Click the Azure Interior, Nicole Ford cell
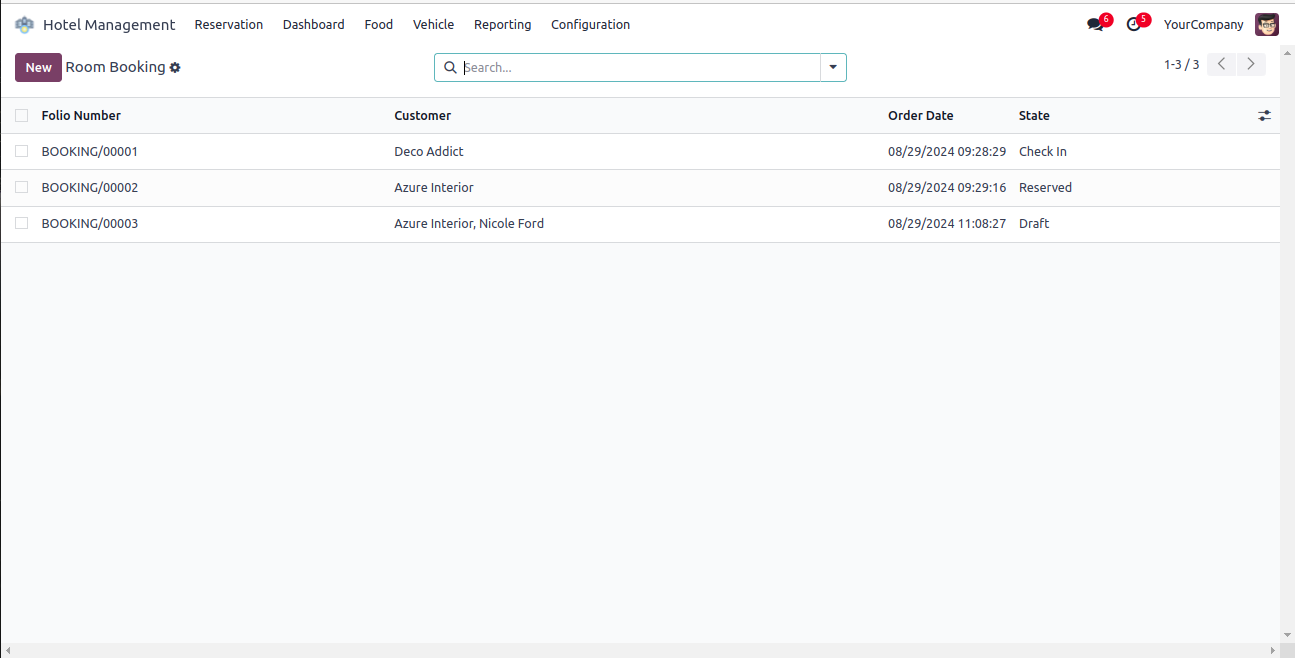Screen dimensions: 1295x658 (x=469, y=224)
